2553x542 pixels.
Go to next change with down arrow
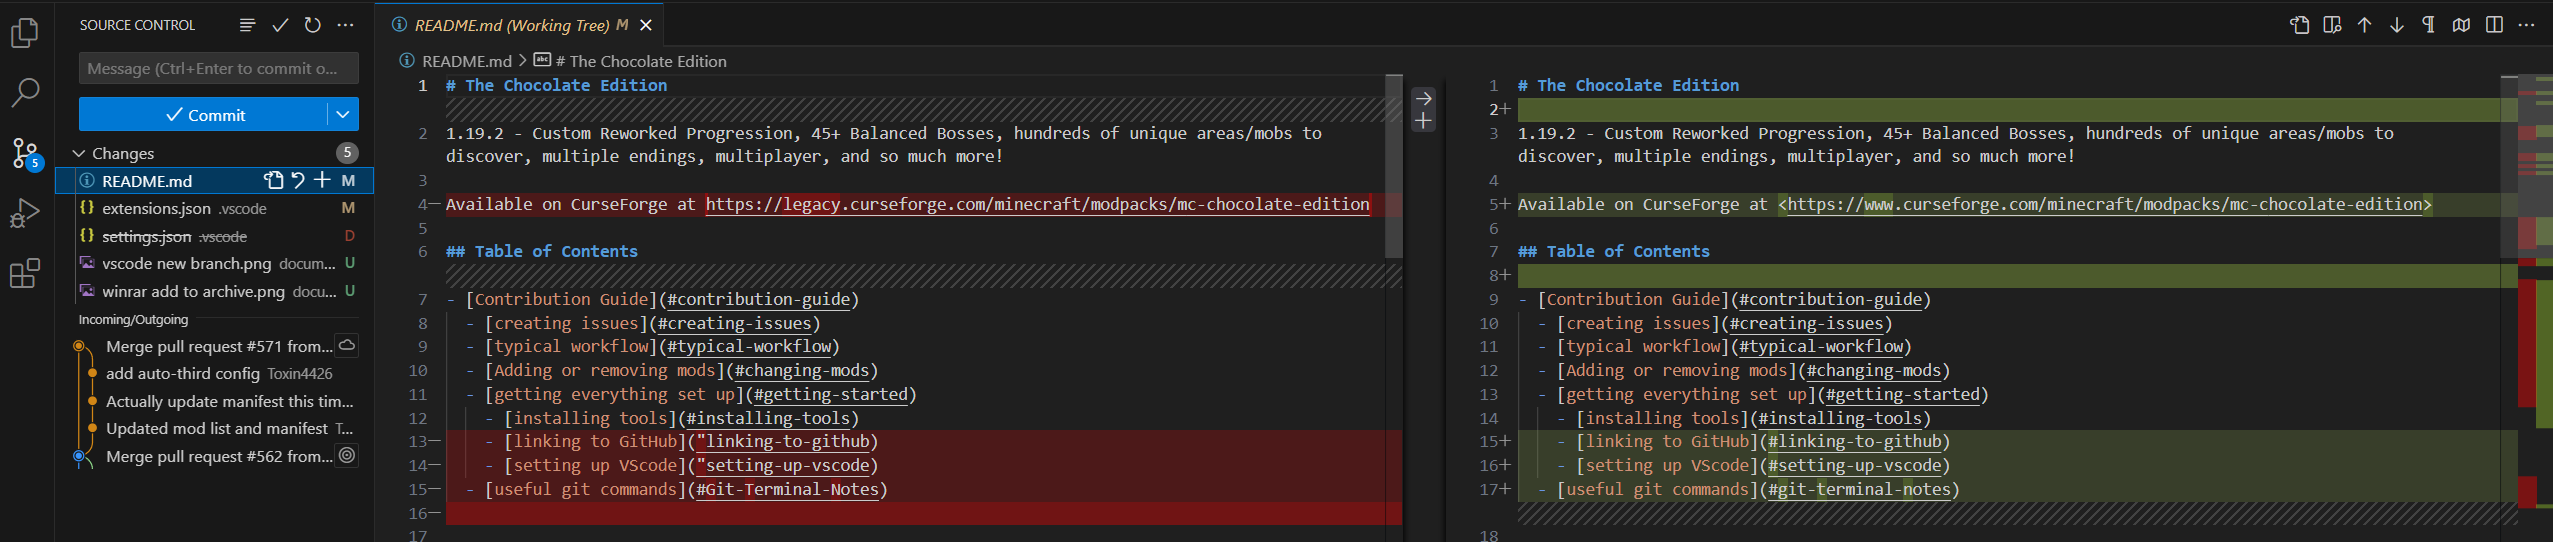[x=2397, y=25]
